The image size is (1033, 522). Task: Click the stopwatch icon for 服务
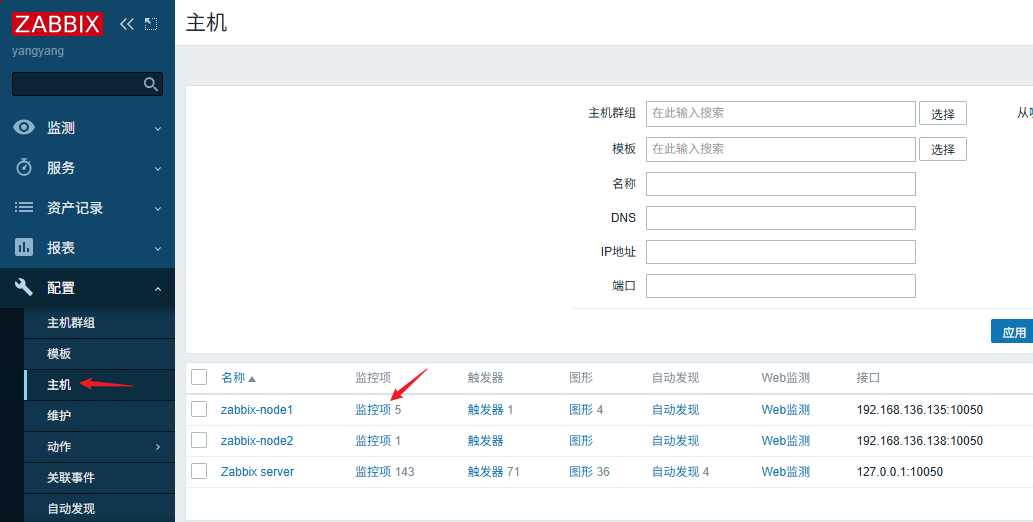point(24,167)
